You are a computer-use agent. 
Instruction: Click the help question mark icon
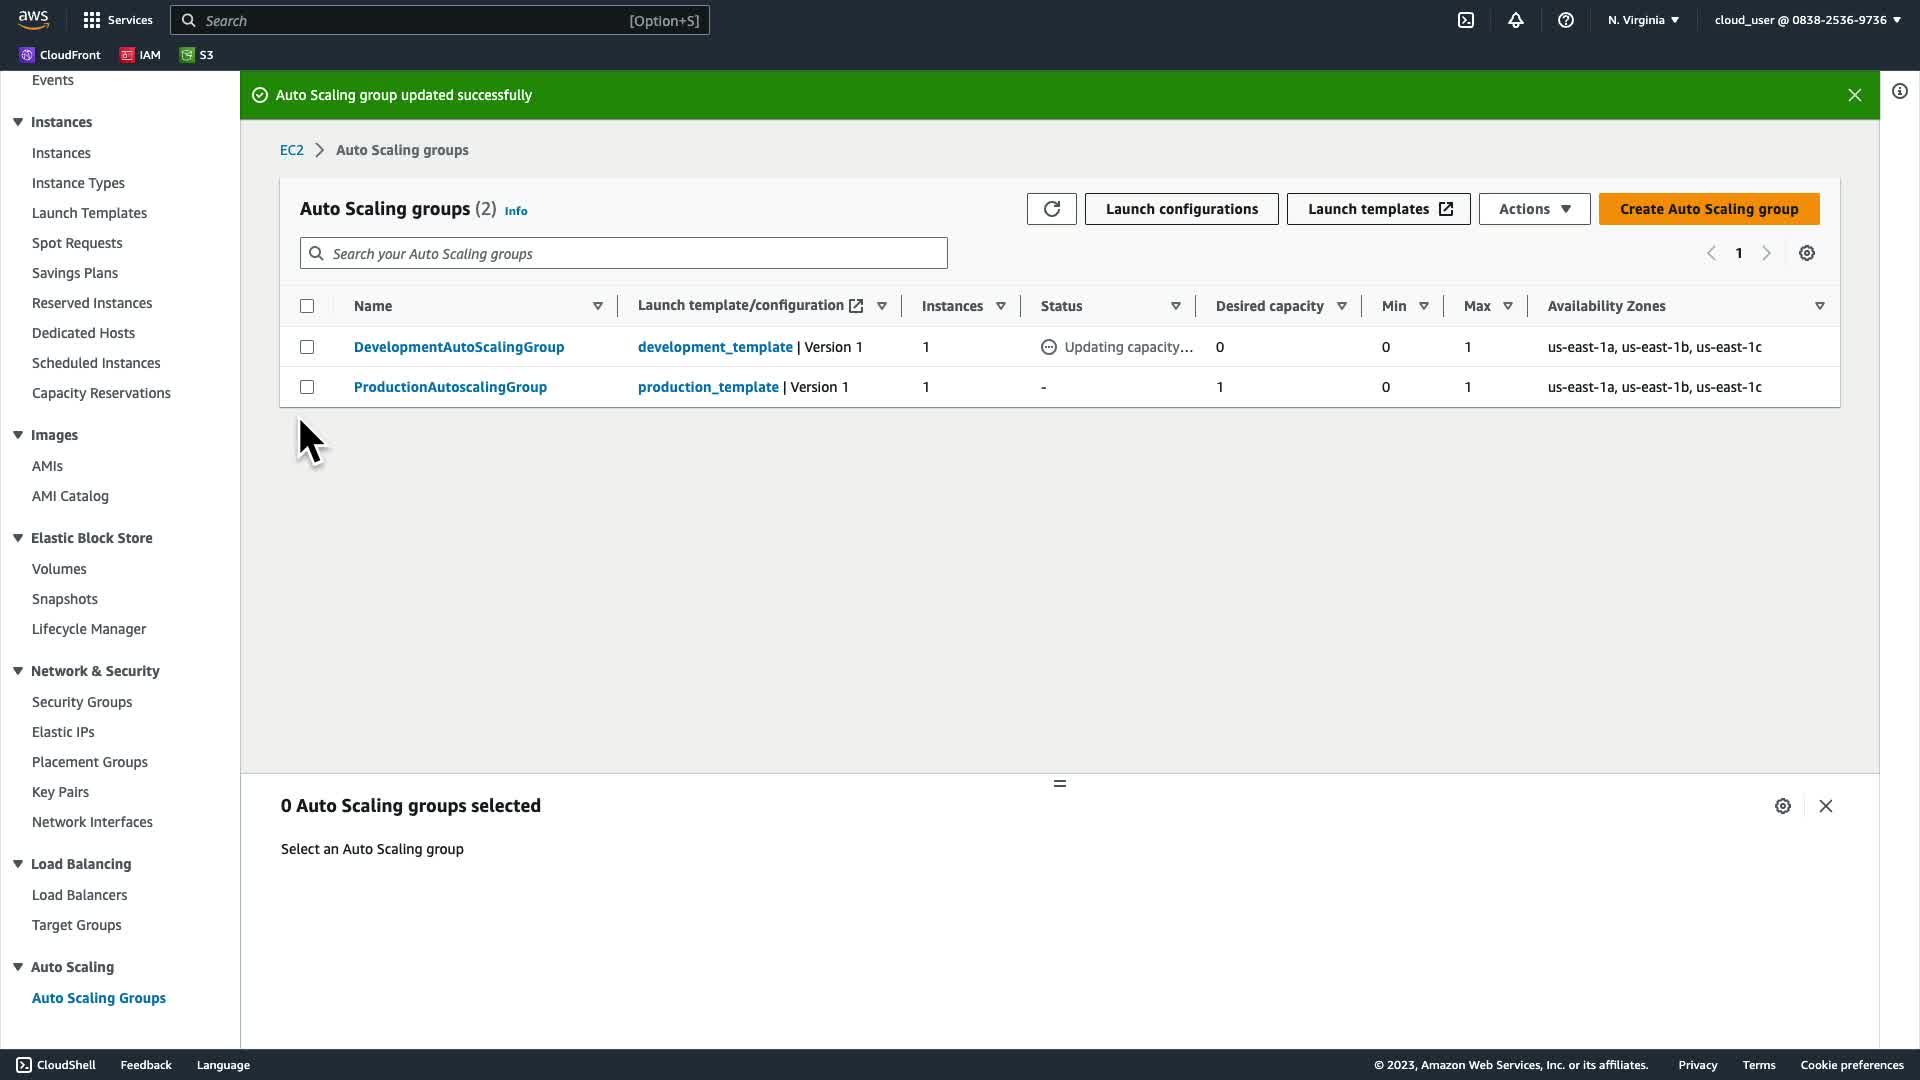[x=1566, y=20]
